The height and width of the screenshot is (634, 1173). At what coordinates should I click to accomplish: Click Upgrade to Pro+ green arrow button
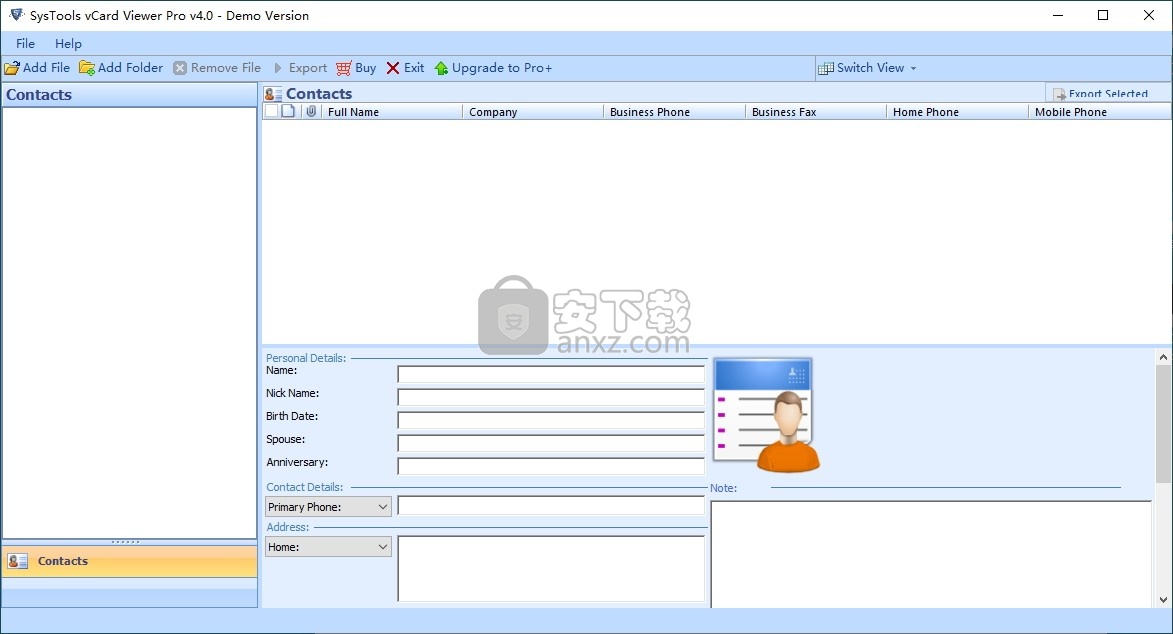[493, 68]
